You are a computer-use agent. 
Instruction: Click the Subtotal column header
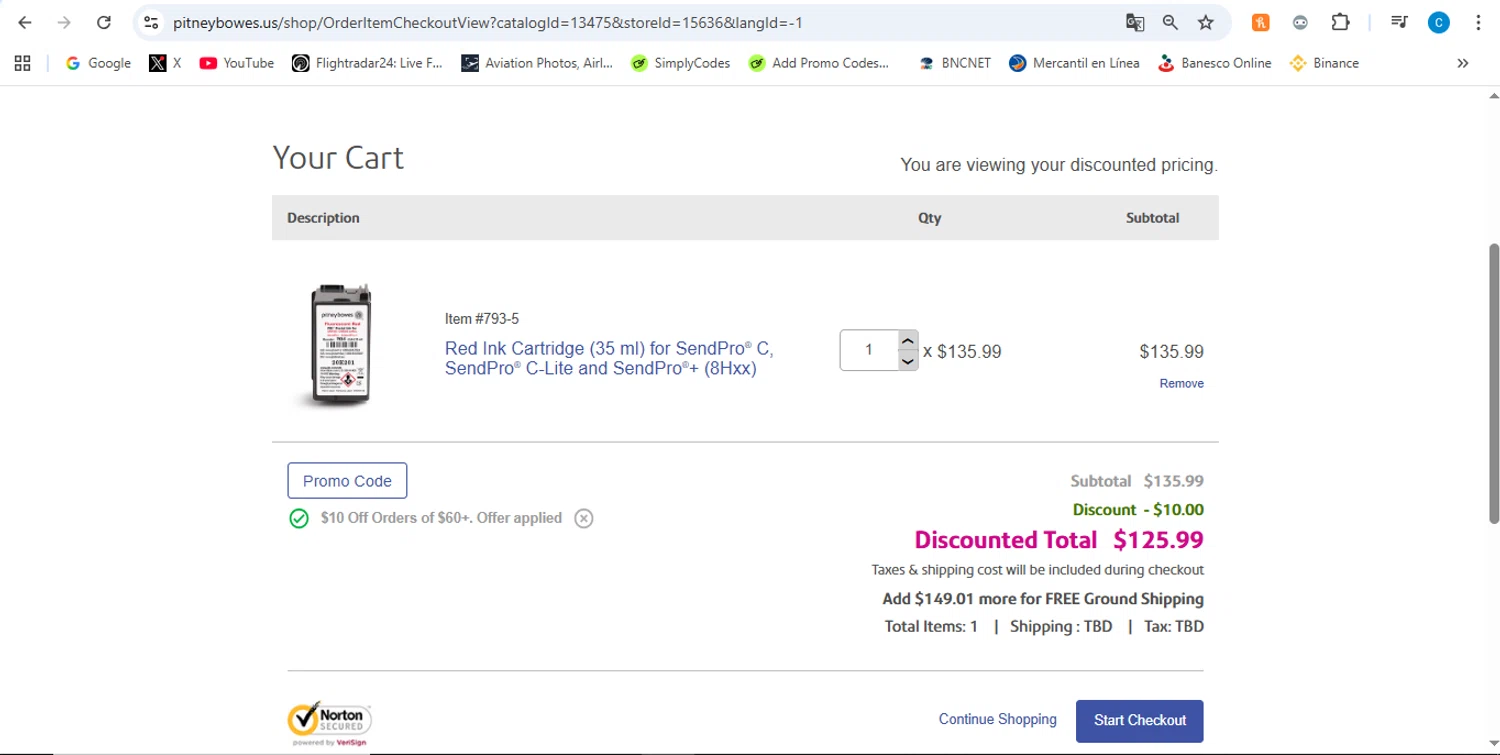click(x=1153, y=218)
